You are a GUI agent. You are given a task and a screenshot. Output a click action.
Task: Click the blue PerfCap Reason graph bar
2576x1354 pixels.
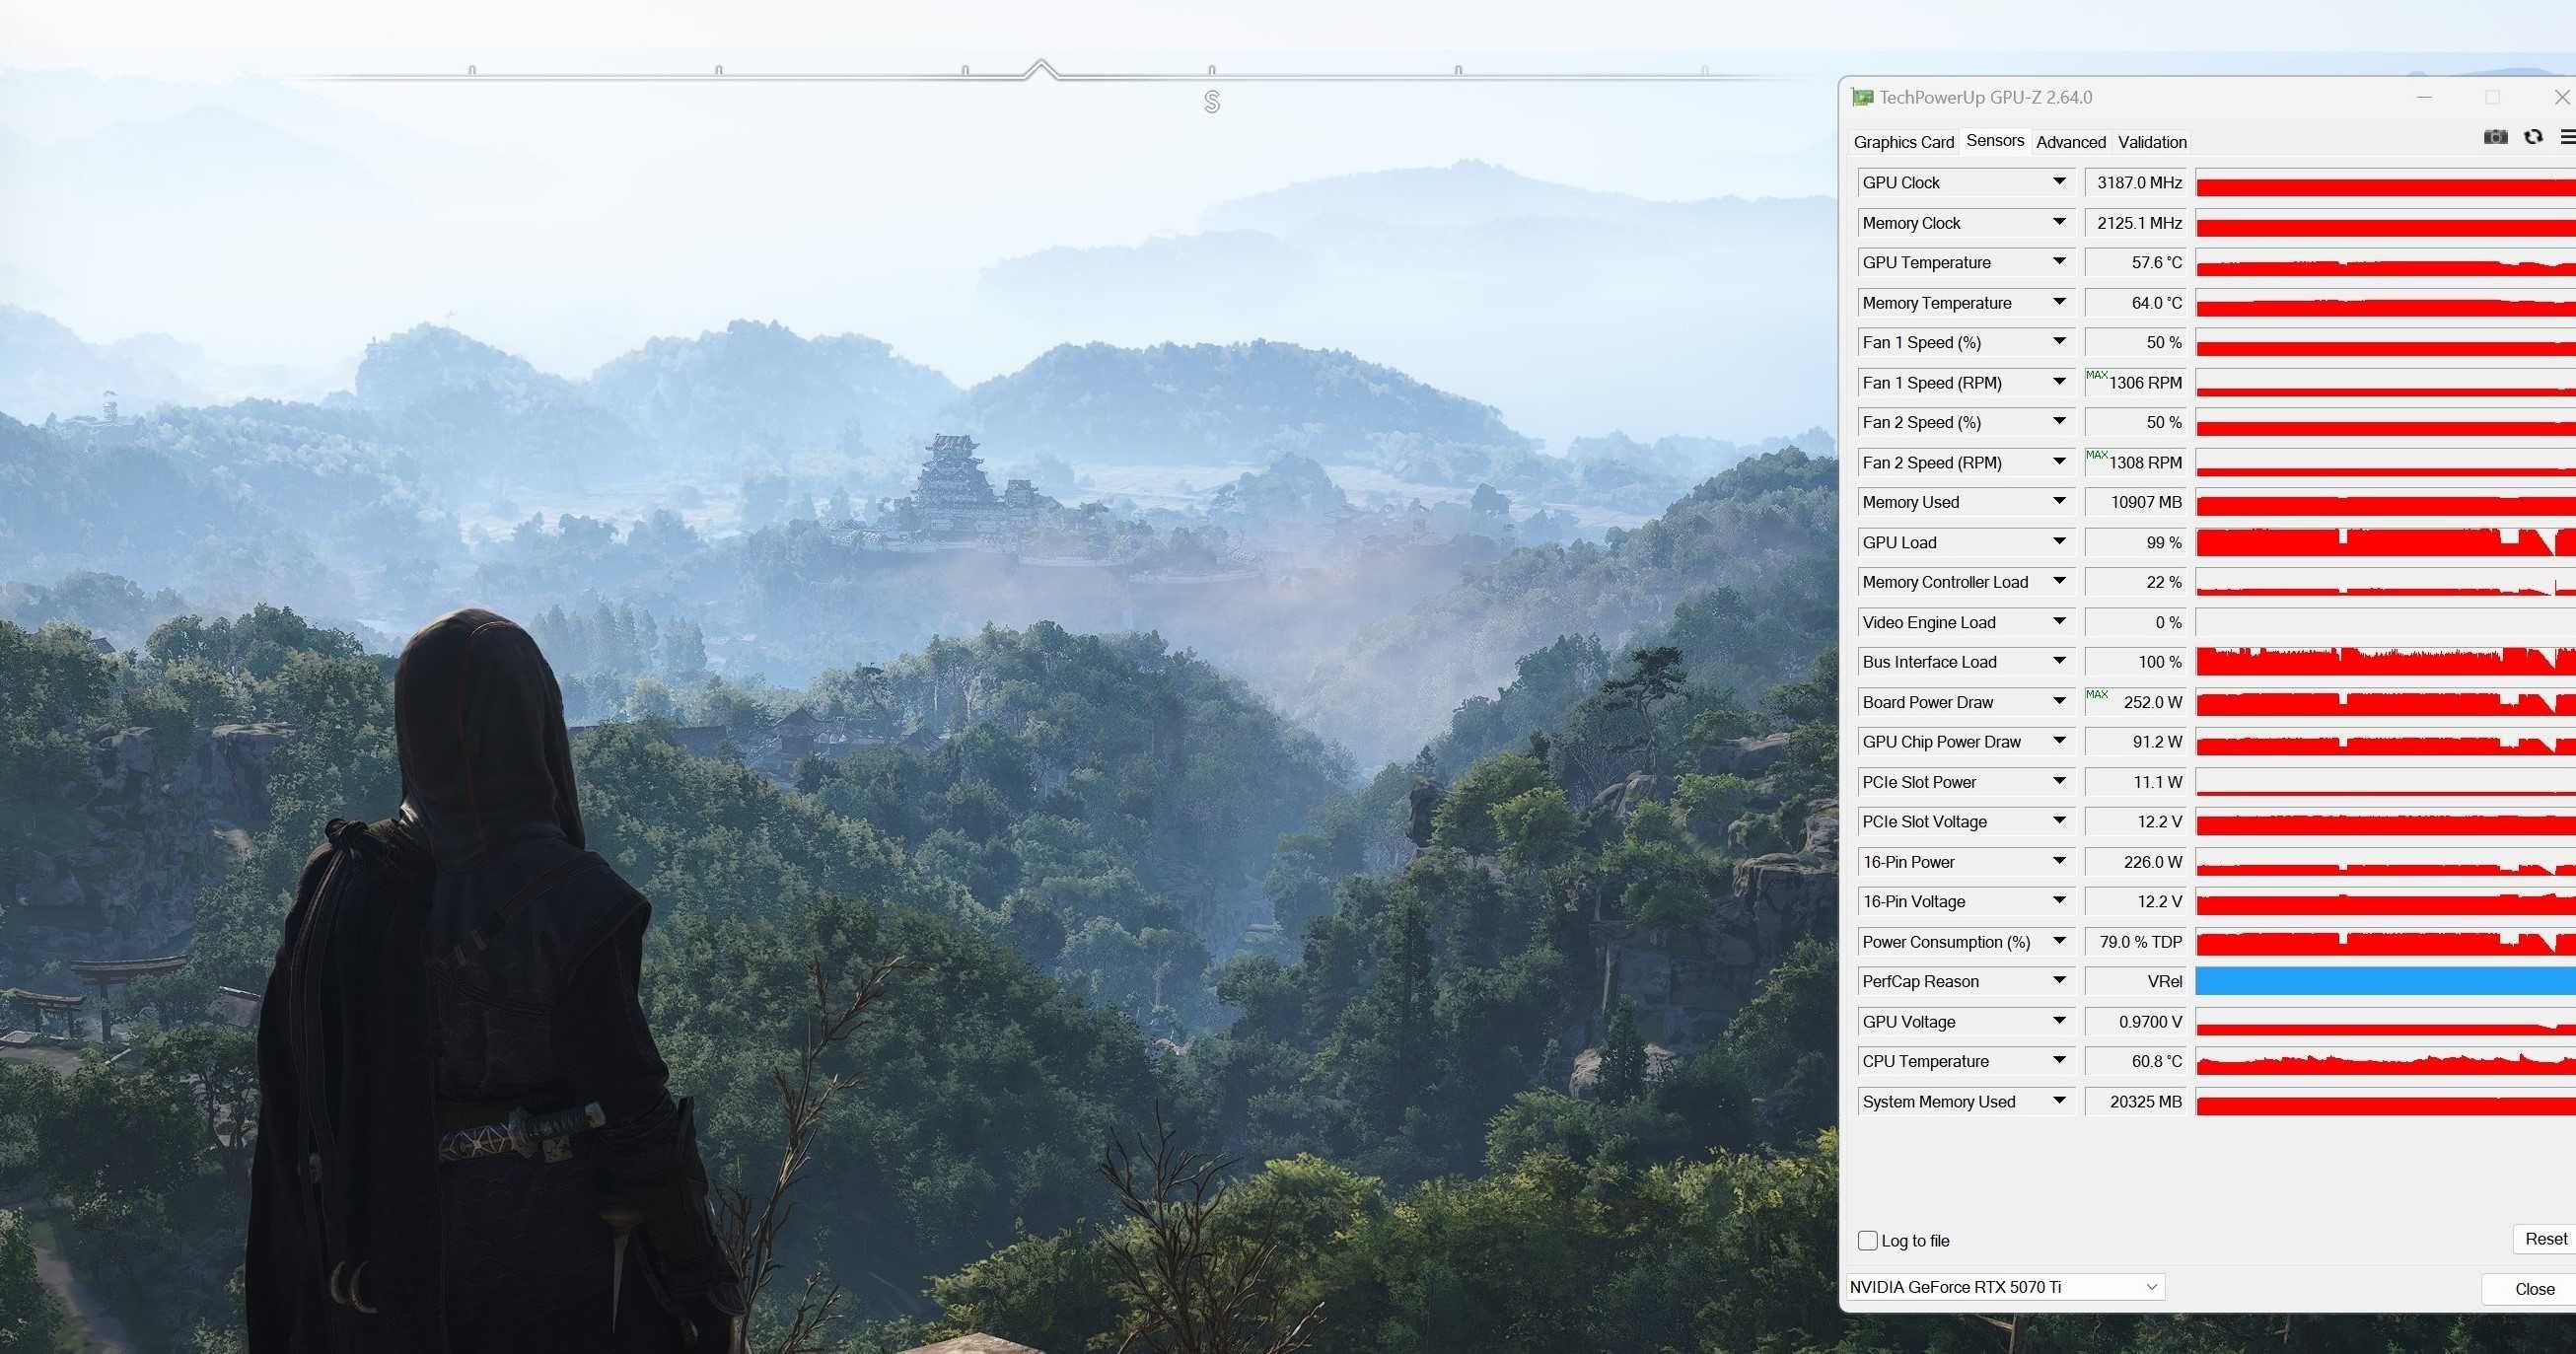point(2385,981)
